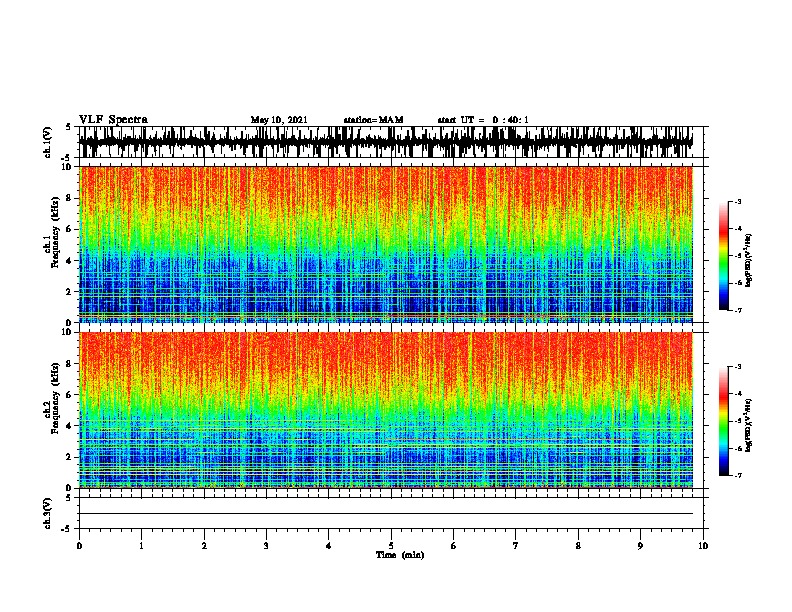Select the "start UT = 0 : 40: 1" text
This screenshot has width=792, height=612.
483,120
